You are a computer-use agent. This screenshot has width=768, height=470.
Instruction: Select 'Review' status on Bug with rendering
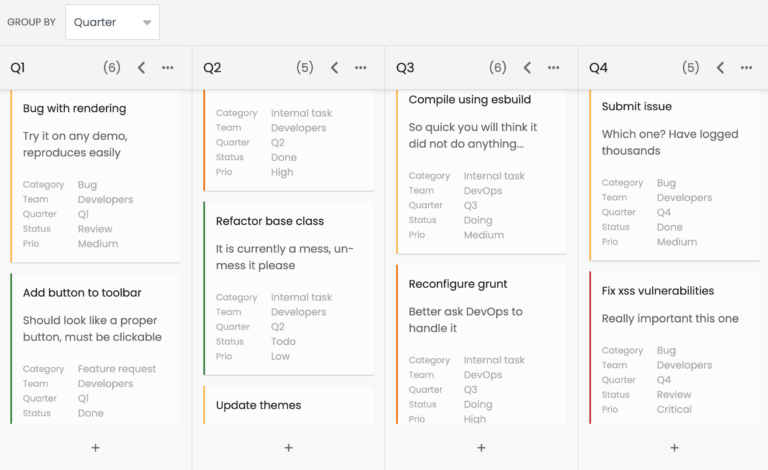point(95,229)
